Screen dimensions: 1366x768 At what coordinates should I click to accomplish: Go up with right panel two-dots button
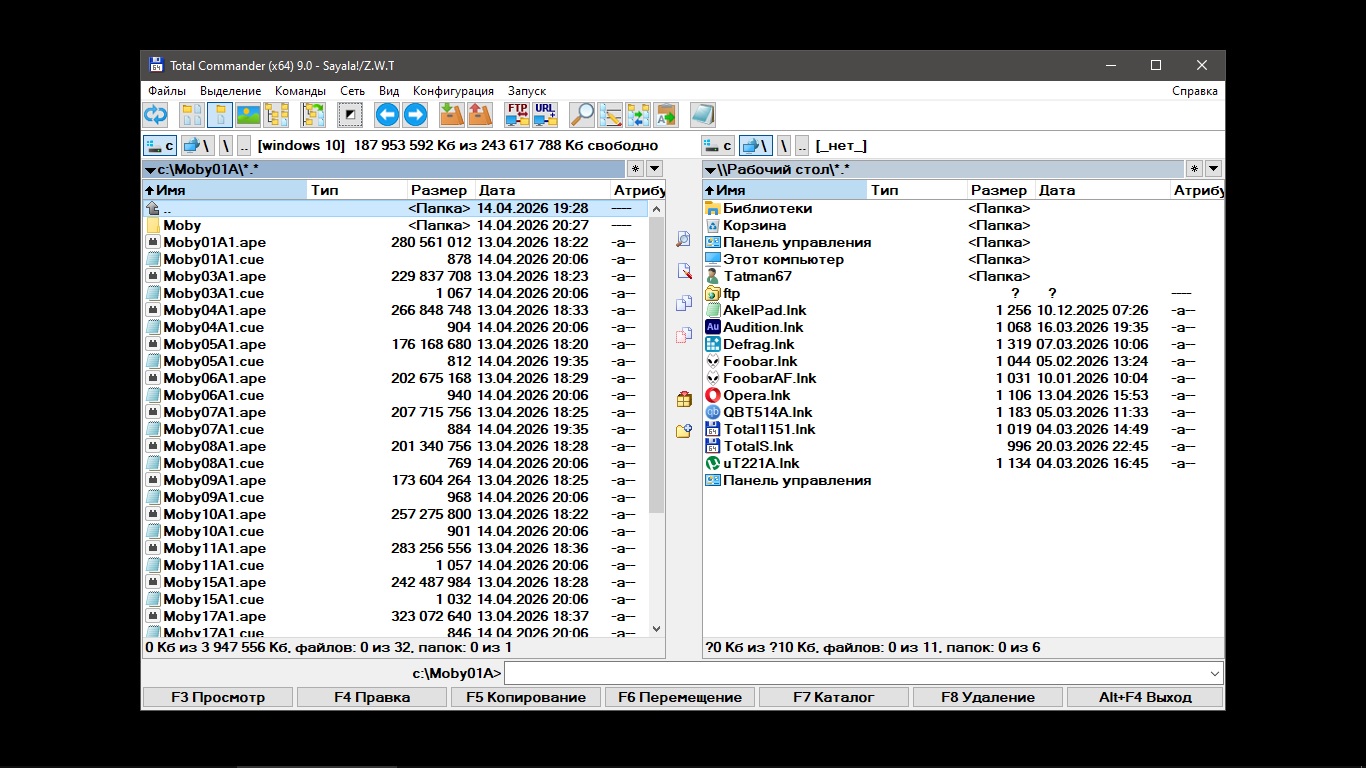pos(802,146)
